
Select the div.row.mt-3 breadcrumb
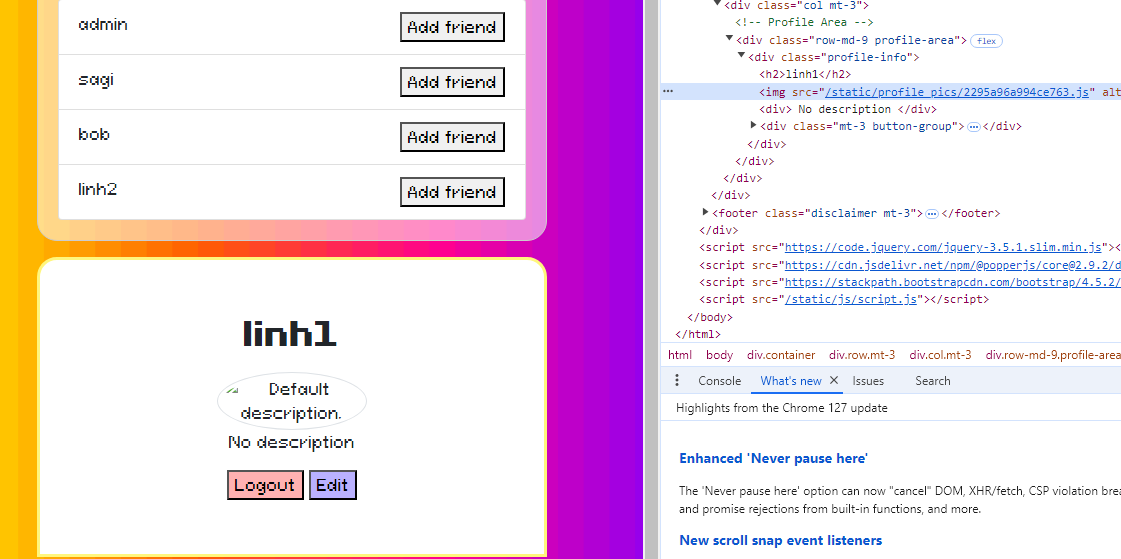pyautogui.click(x=862, y=355)
